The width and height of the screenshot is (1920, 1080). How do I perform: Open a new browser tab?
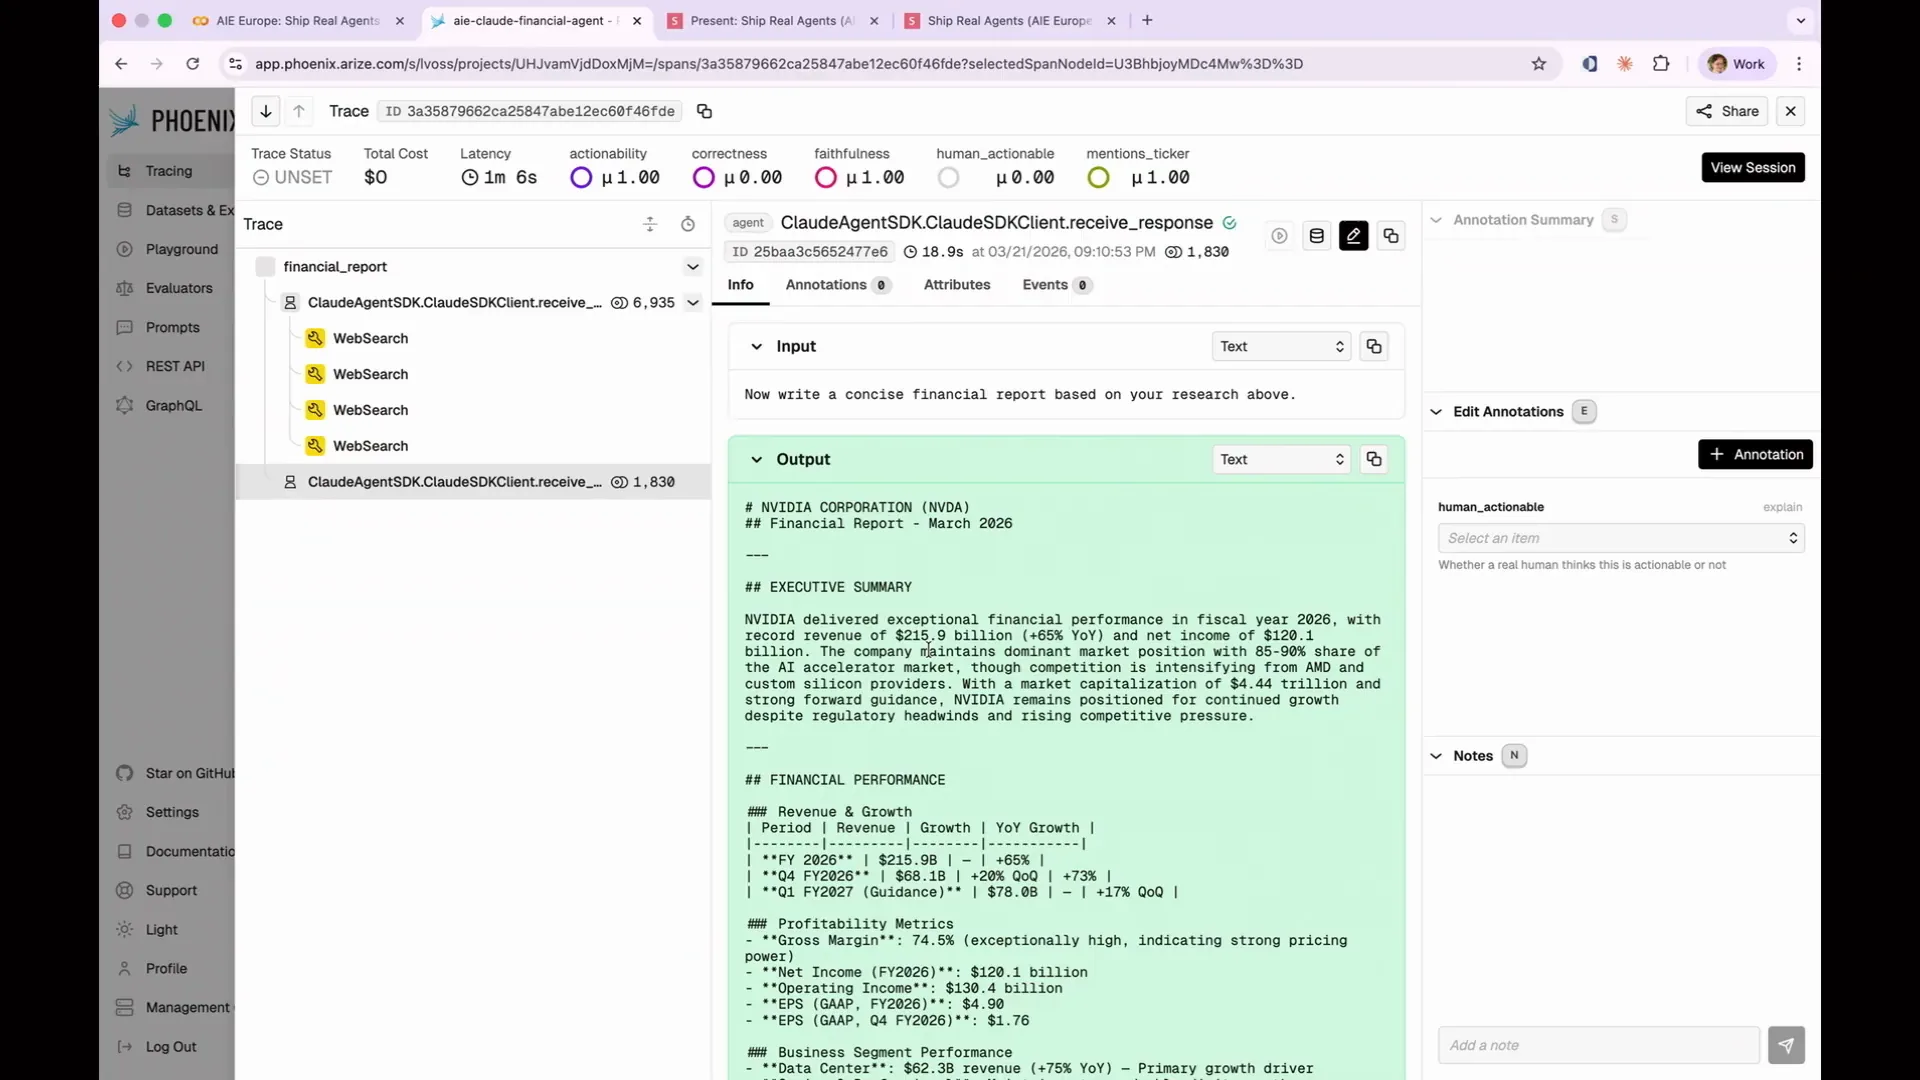tap(1147, 21)
